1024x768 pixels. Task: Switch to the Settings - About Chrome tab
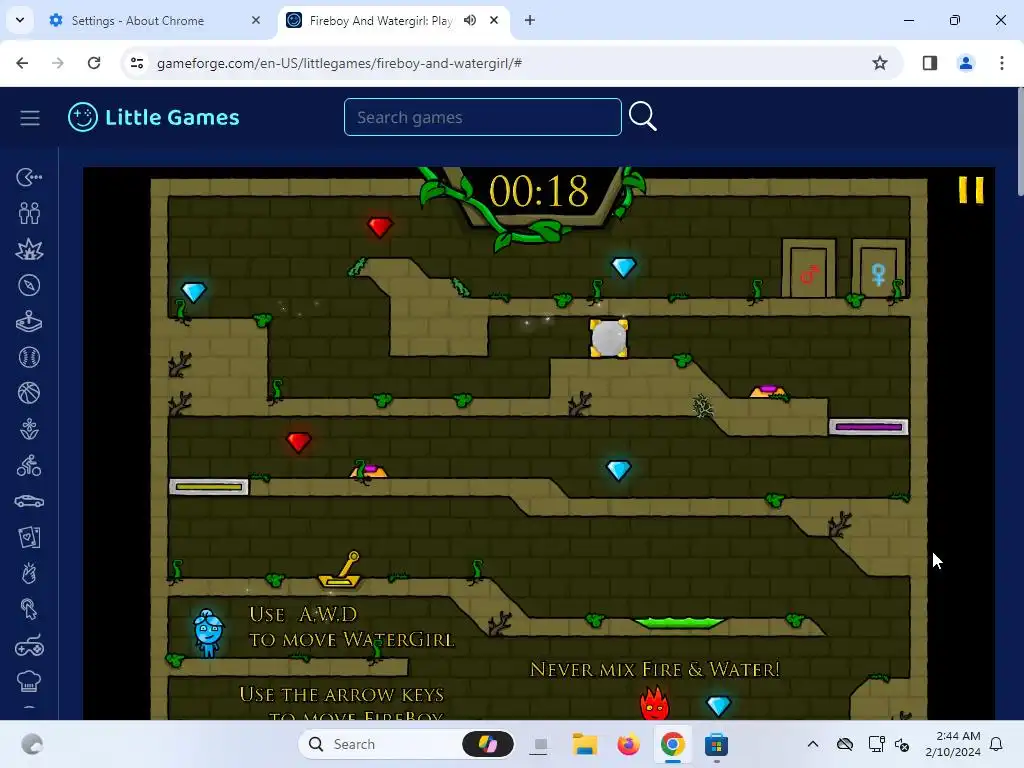pyautogui.click(x=155, y=21)
